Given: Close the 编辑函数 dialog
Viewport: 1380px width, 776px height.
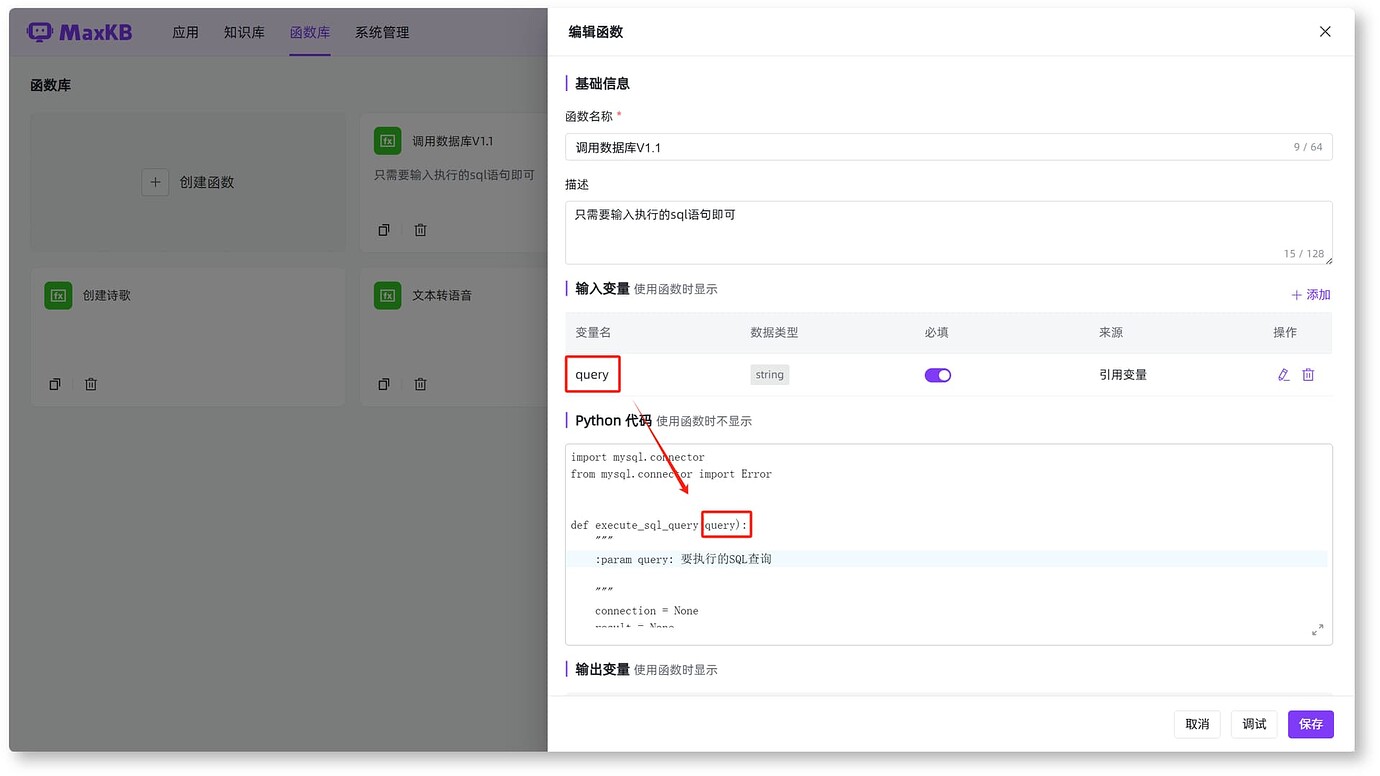Looking at the screenshot, I should [x=1324, y=31].
